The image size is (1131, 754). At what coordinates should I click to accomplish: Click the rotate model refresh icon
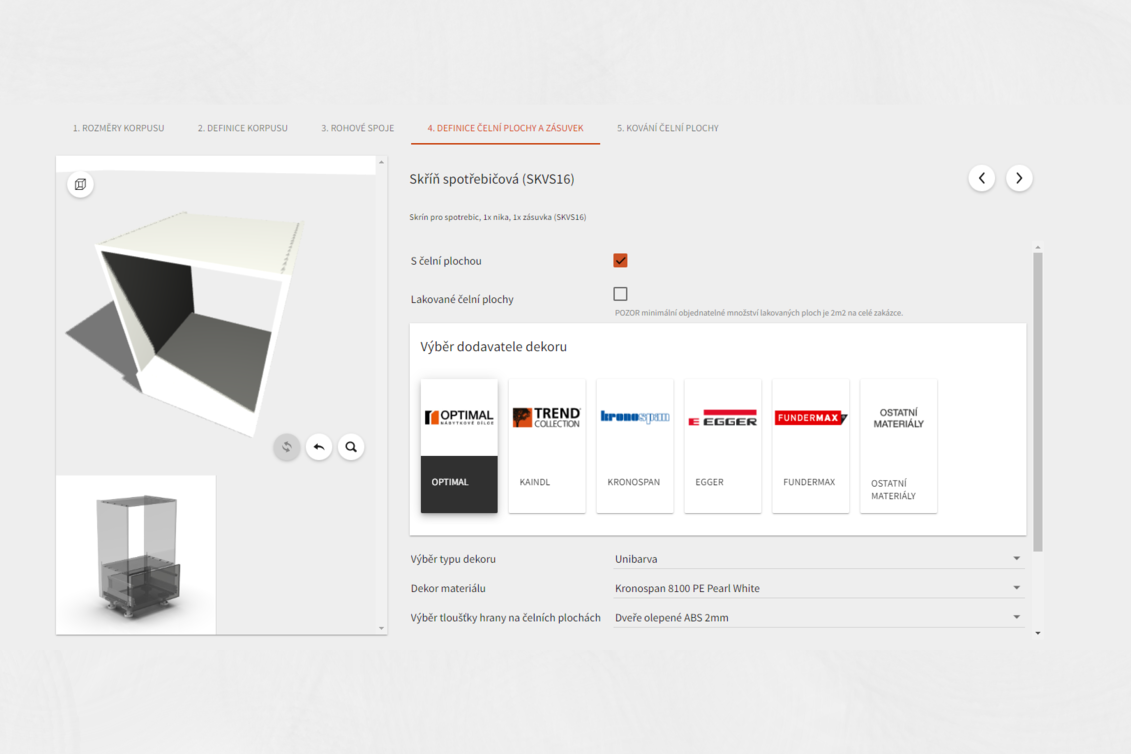point(287,447)
